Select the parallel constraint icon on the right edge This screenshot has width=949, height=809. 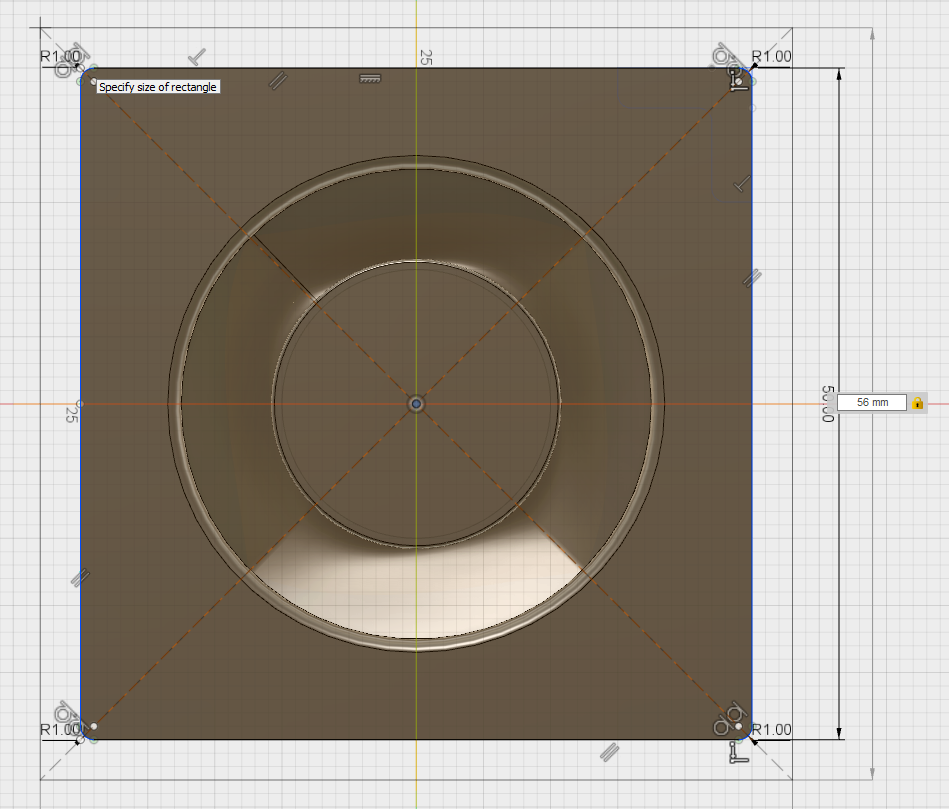[752, 278]
